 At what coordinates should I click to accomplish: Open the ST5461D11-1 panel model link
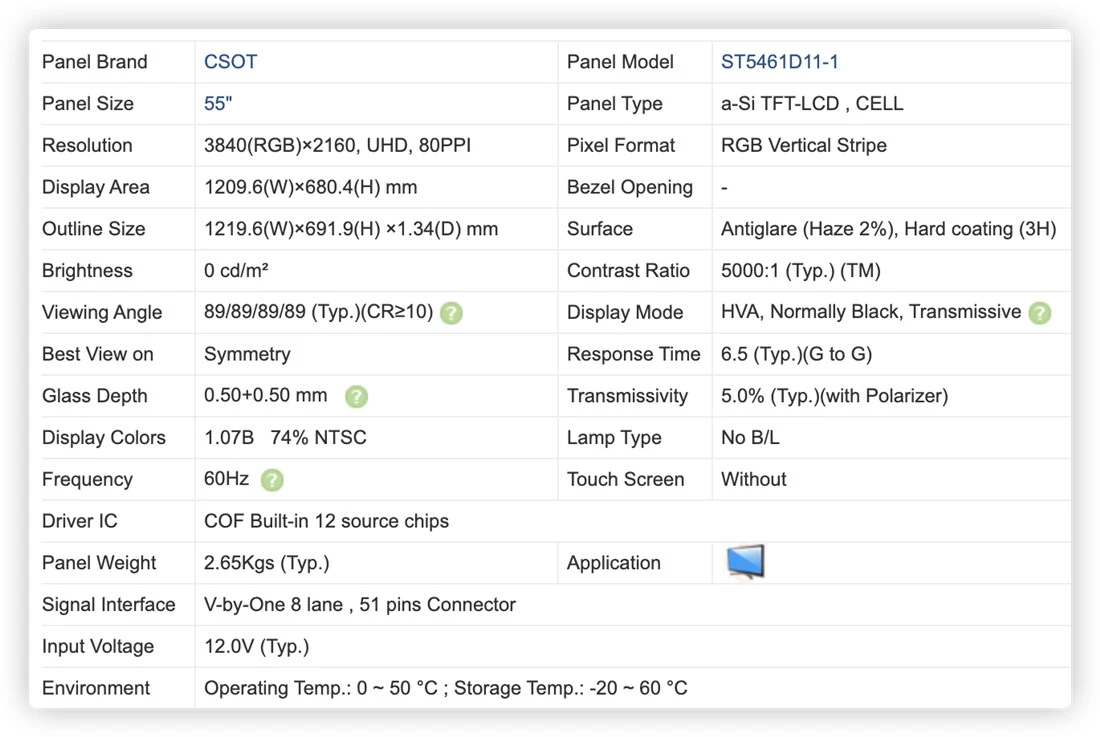(779, 62)
